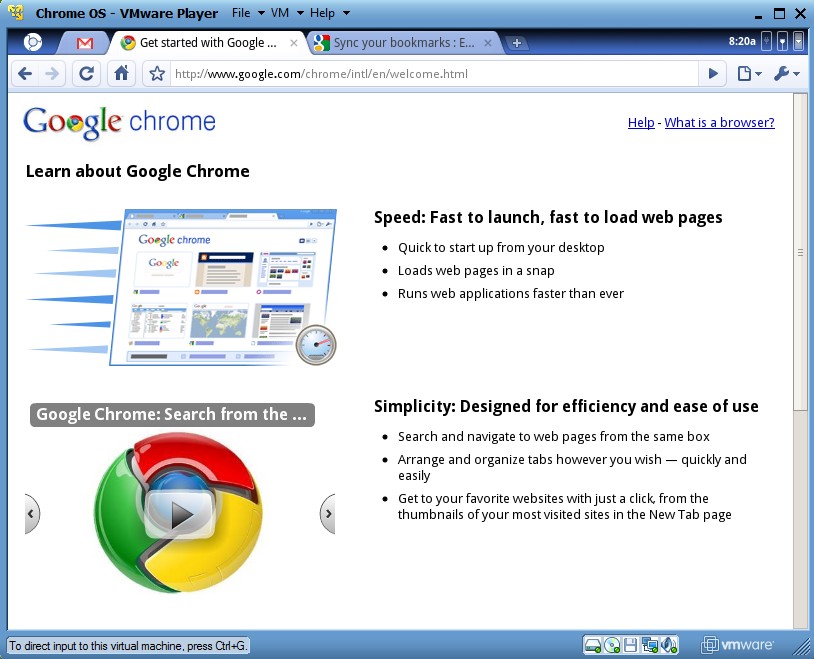Open the File menu in VMware Player

pos(244,13)
